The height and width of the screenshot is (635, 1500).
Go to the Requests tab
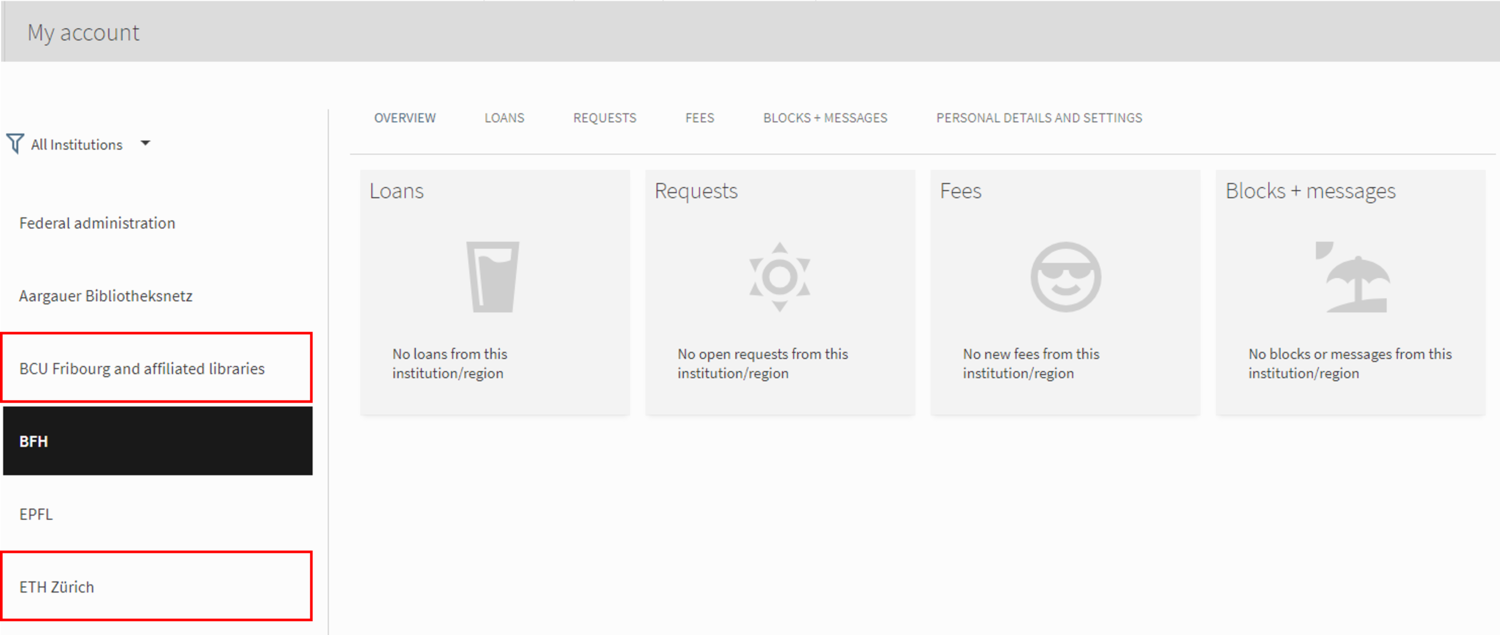(x=604, y=118)
